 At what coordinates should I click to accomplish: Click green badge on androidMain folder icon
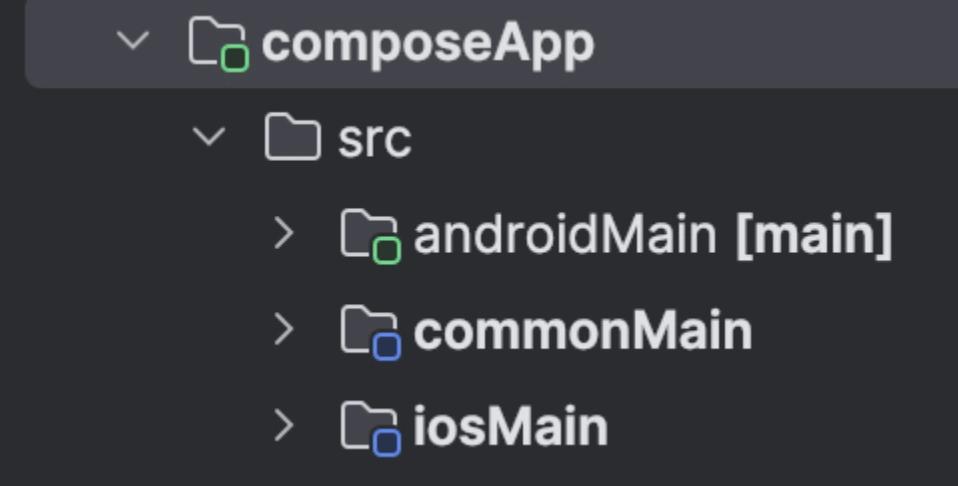(x=386, y=250)
